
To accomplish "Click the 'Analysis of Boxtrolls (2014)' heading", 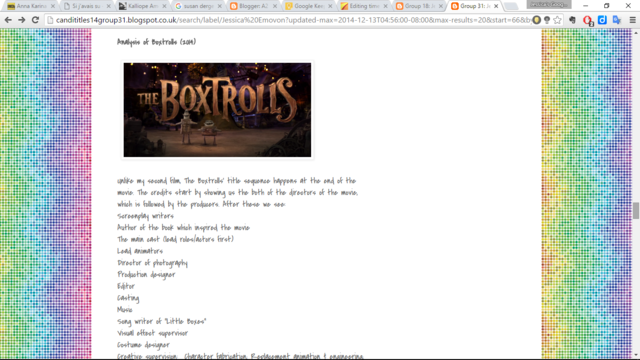I will click(x=156, y=42).
